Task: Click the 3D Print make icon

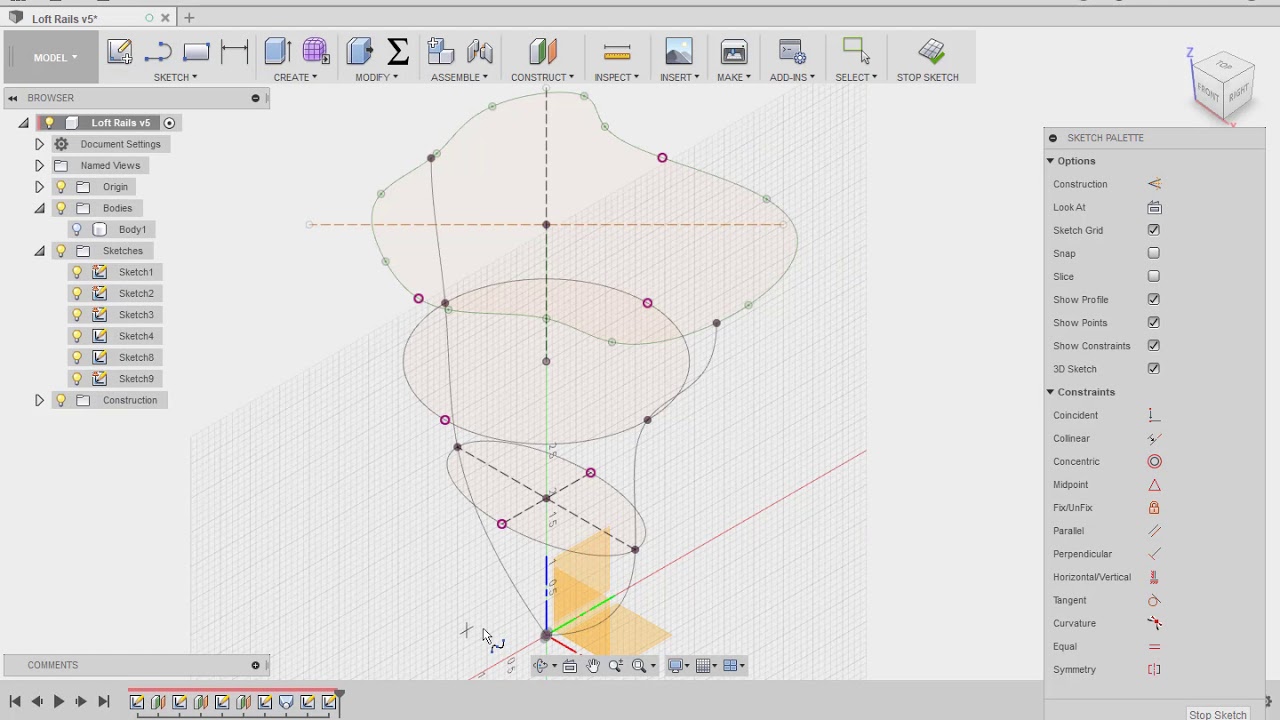Action: [734, 51]
